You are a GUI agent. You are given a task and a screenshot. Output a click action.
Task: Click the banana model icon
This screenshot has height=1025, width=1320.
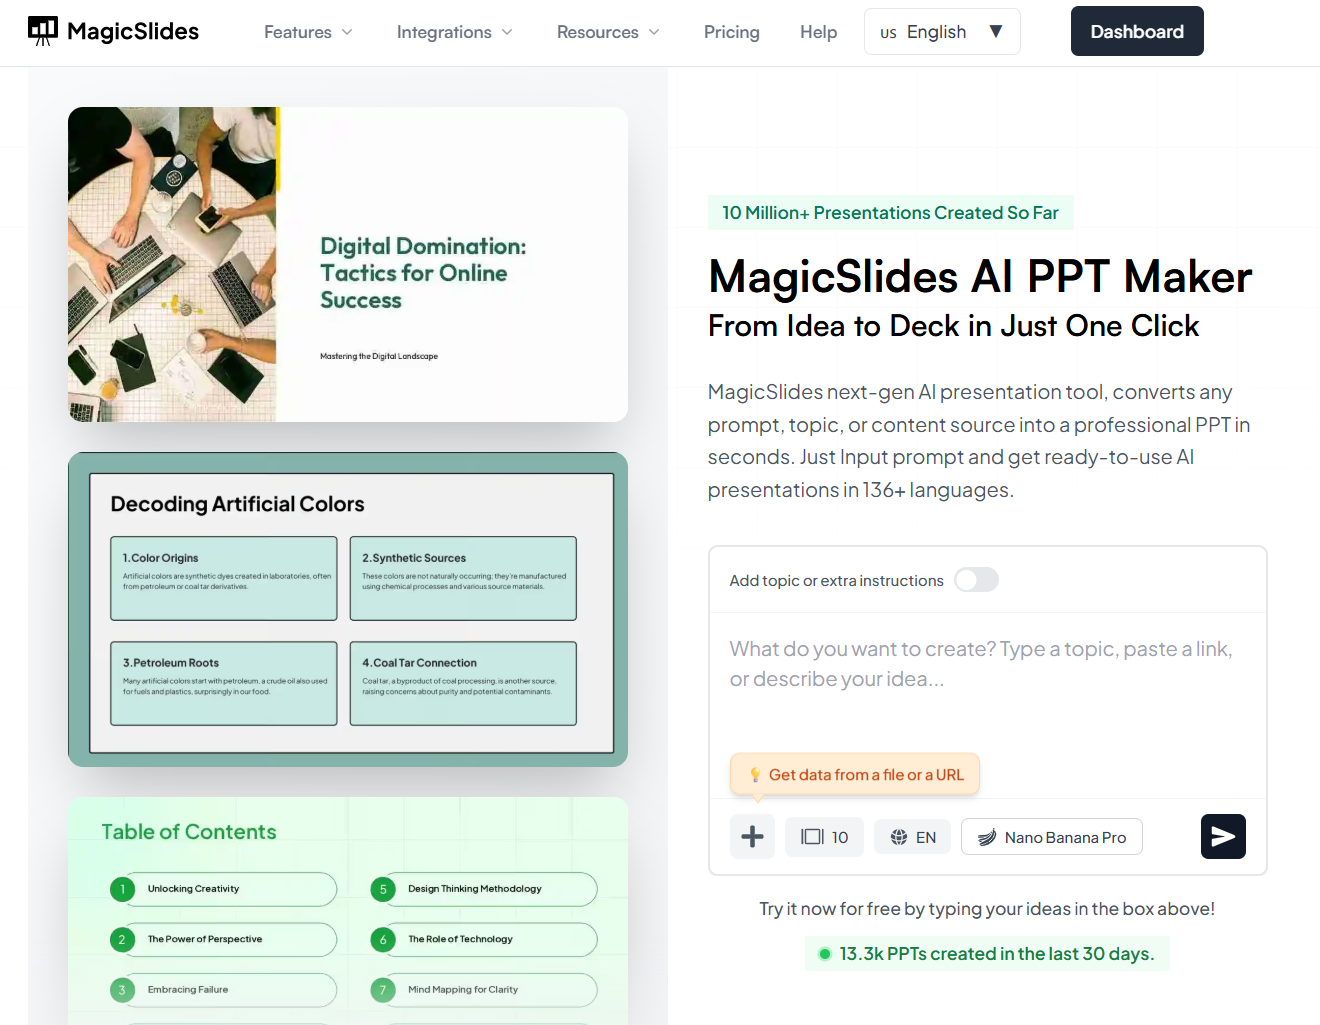click(987, 837)
